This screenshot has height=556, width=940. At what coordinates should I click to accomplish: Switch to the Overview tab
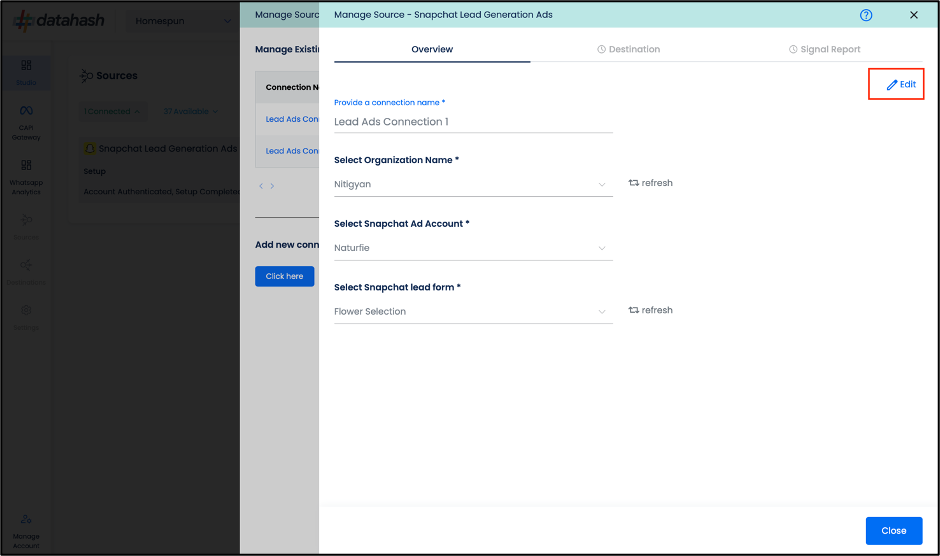pos(432,49)
